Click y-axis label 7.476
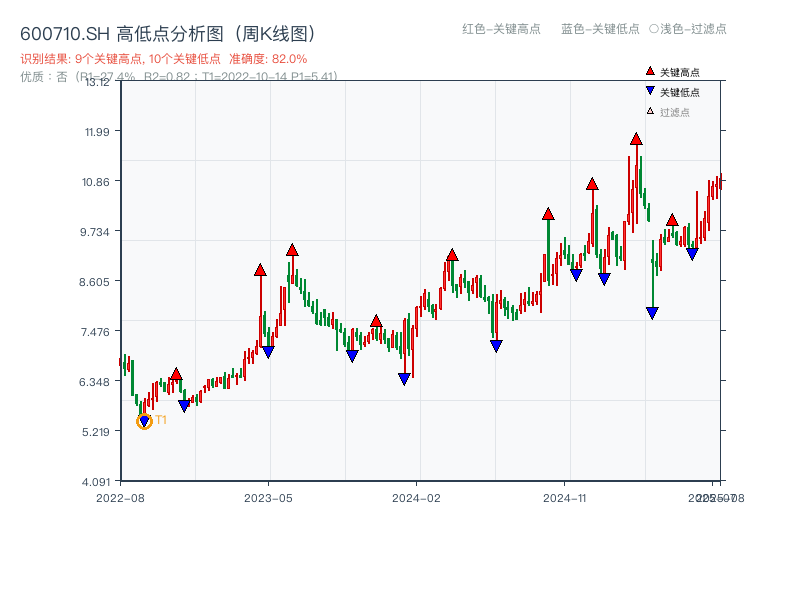 coord(95,332)
